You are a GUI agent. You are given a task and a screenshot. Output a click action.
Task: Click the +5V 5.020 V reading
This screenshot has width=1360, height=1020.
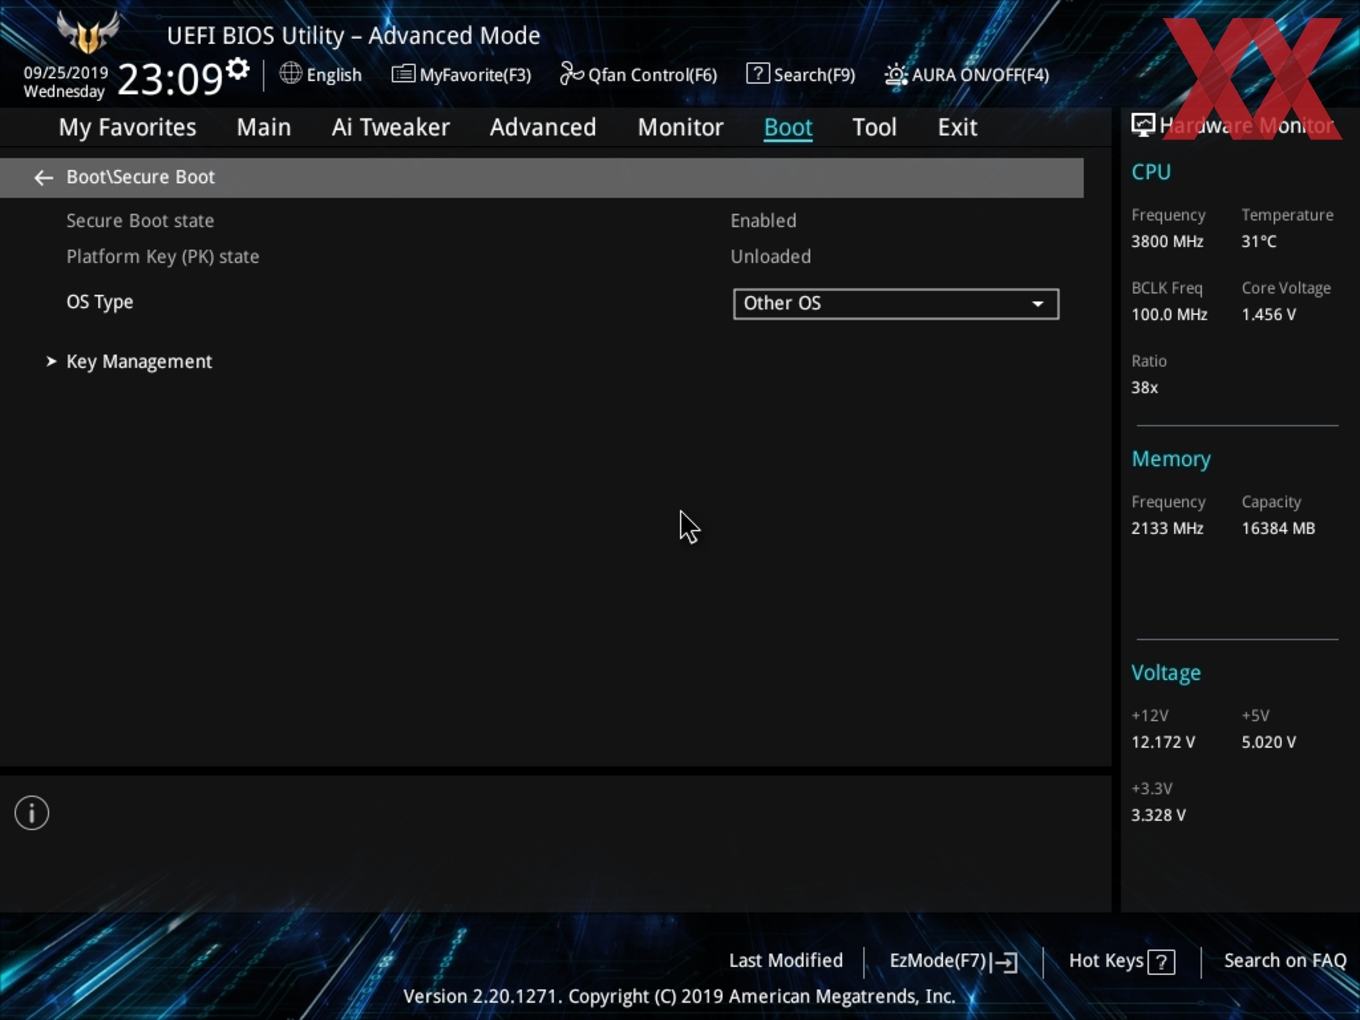tap(1269, 742)
